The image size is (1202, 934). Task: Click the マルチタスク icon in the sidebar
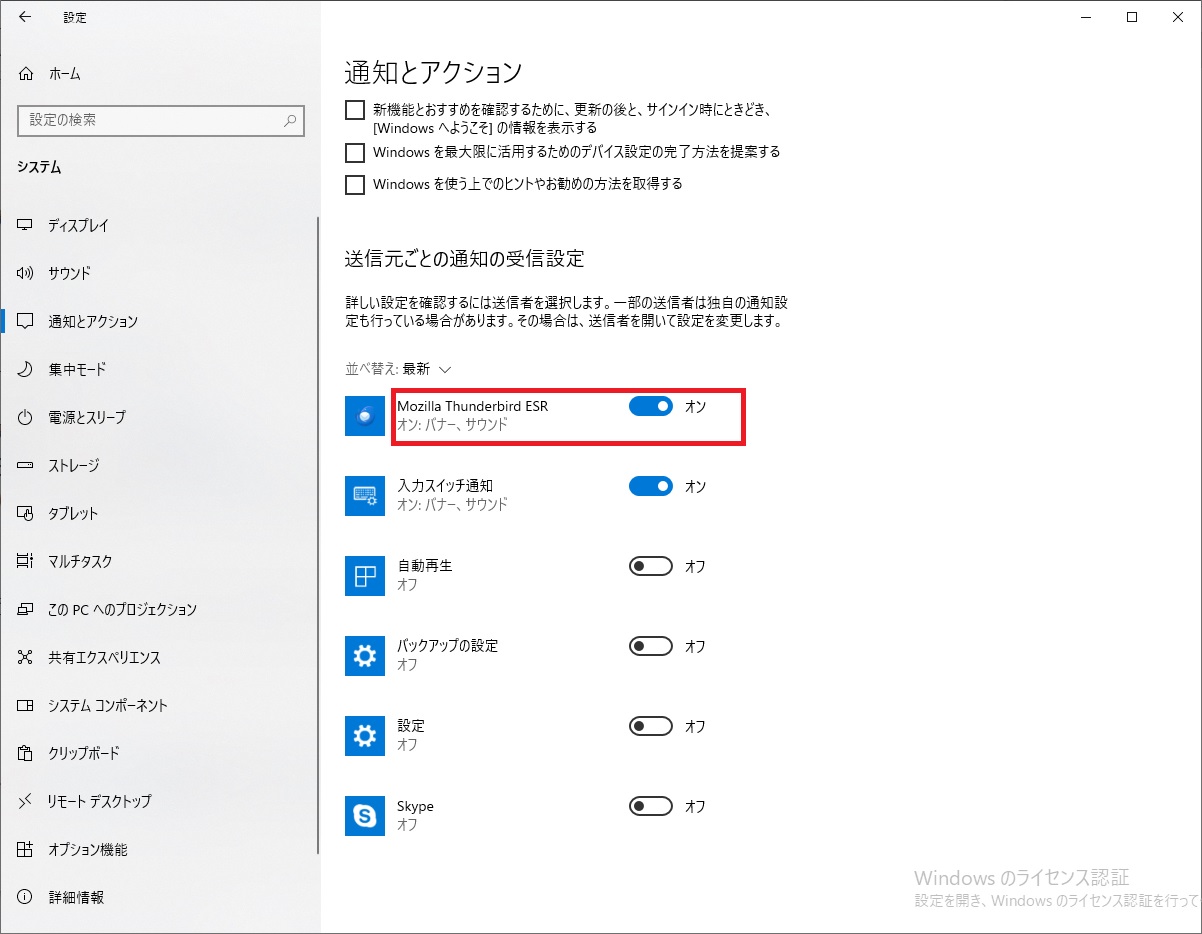pyautogui.click(x=26, y=561)
